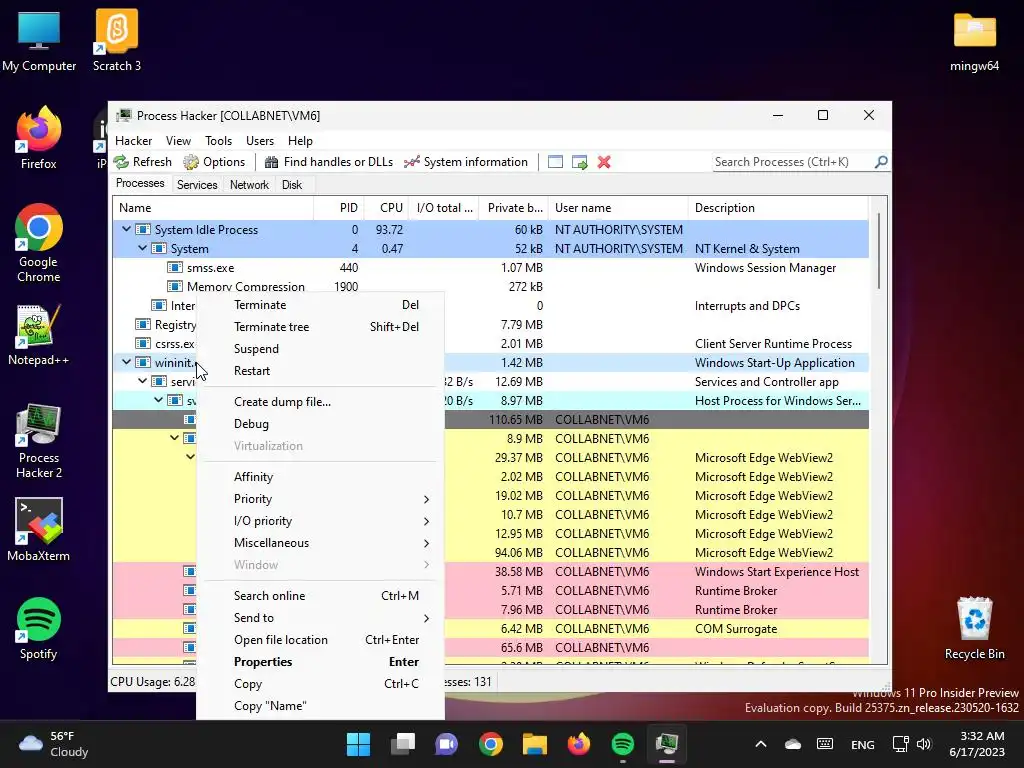This screenshot has height=768, width=1024.
Task: Open Spotify from the taskbar
Action: coord(622,744)
